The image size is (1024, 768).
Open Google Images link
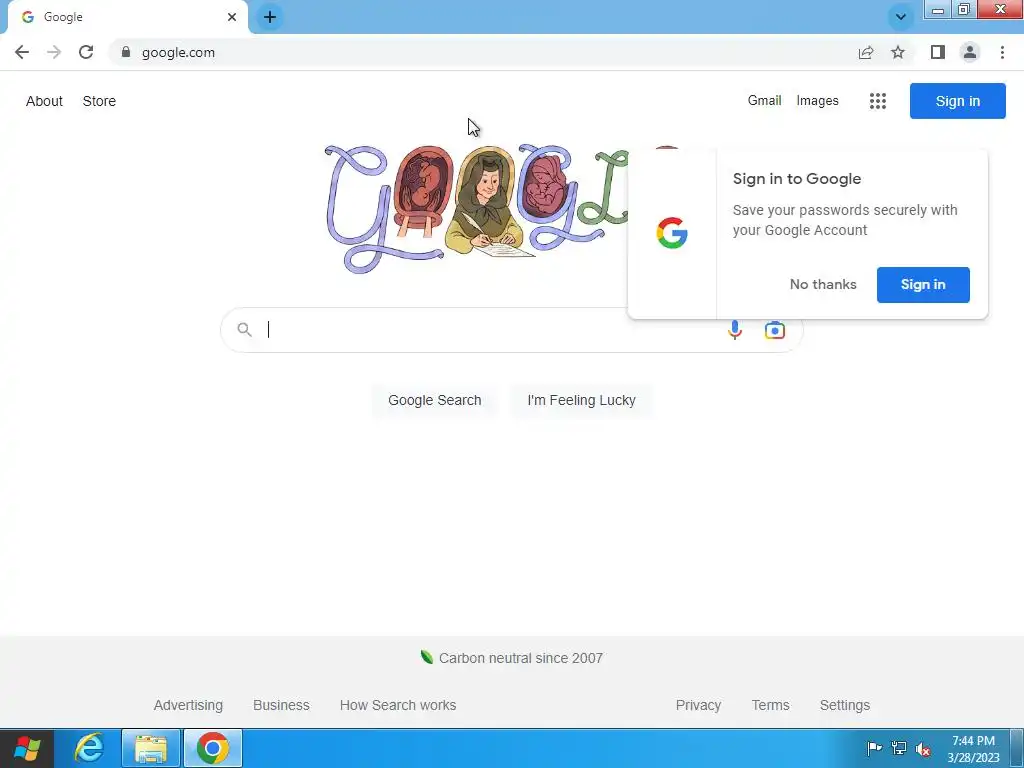point(817,101)
